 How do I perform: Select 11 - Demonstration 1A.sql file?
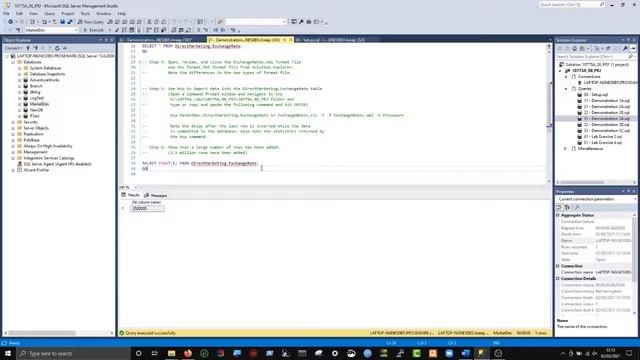tap(607, 100)
